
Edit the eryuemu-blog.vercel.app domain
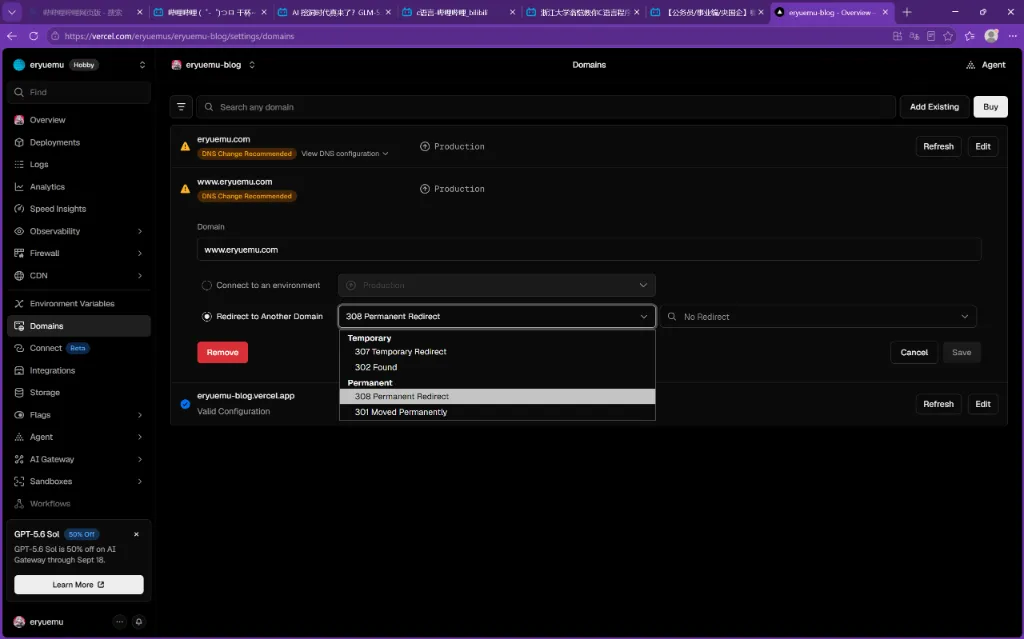coord(983,404)
